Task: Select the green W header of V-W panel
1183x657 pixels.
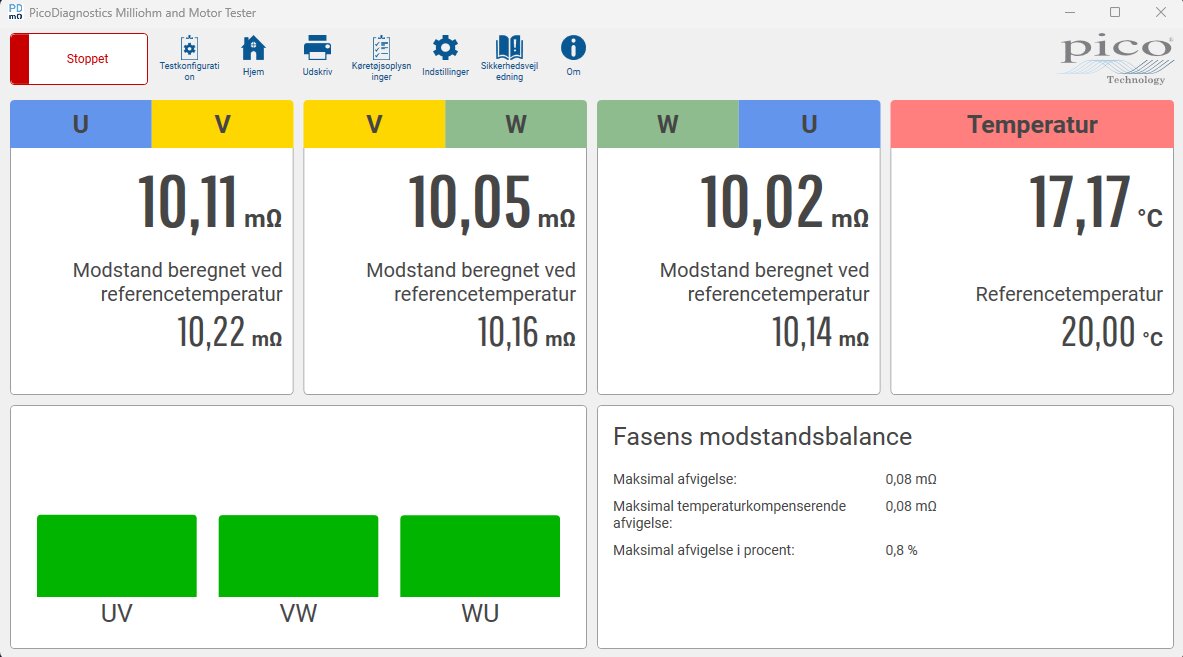Action: click(x=515, y=124)
